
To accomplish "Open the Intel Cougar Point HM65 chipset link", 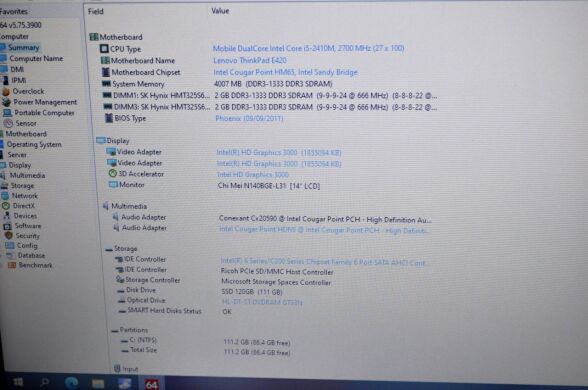I will [x=285, y=72].
